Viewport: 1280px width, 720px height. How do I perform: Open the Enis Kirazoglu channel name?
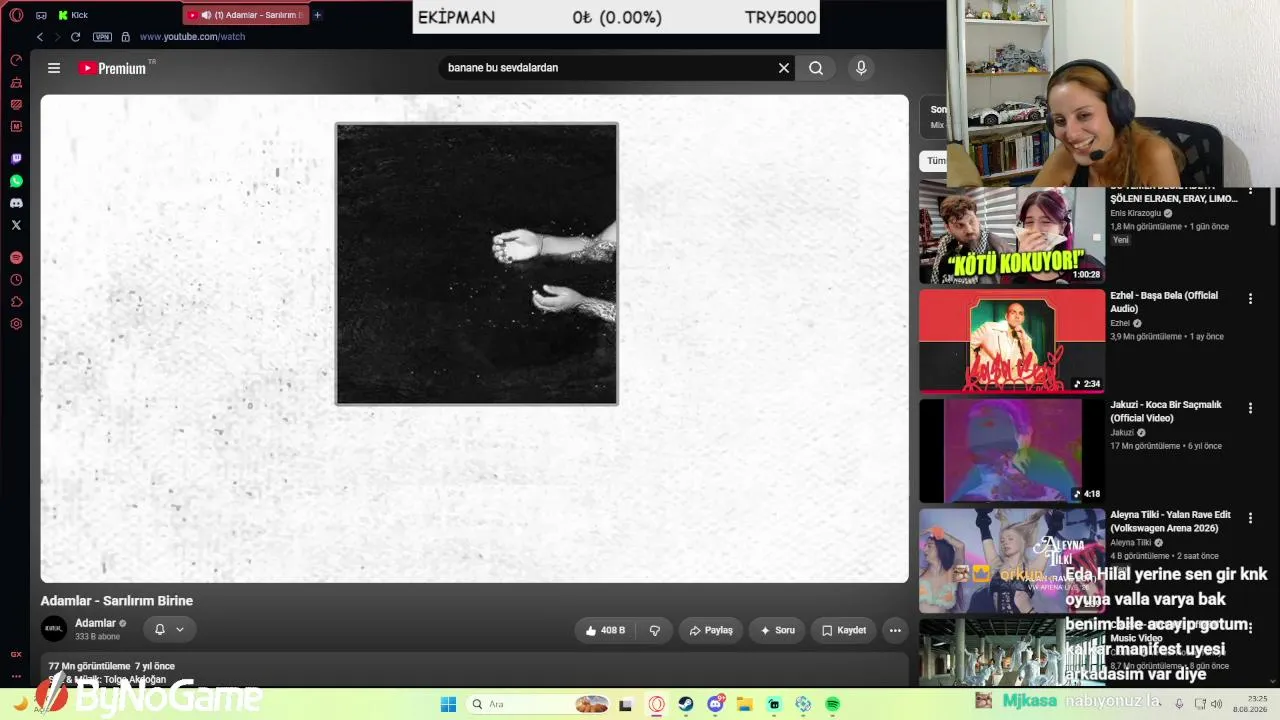[1135, 213]
